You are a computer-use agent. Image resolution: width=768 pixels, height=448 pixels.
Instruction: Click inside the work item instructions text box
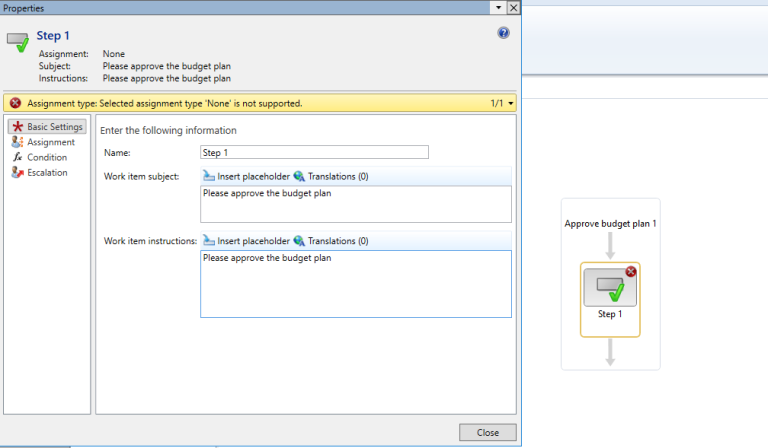click(x=355, y=283)
